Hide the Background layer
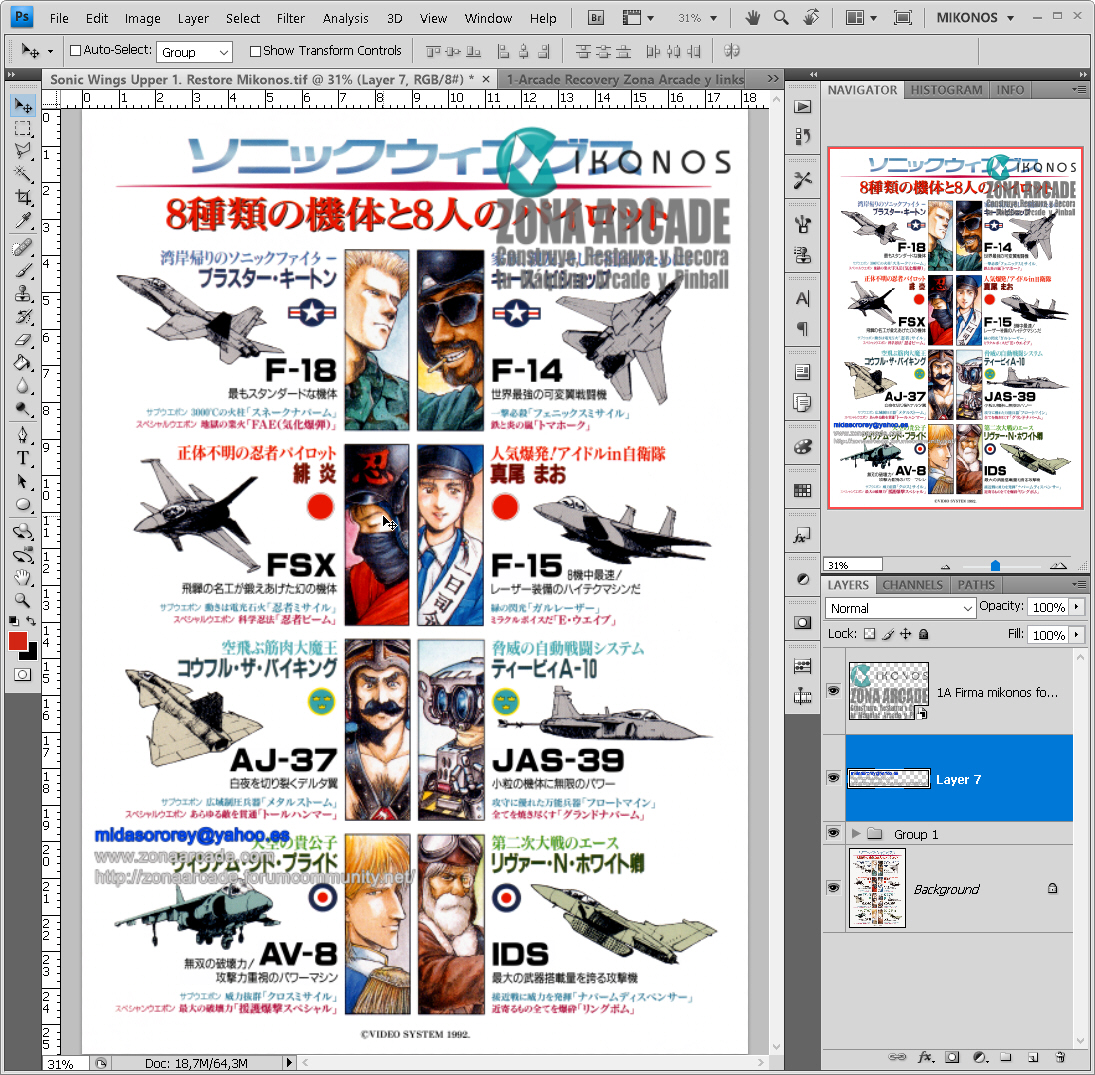Screen dimensions: 1095x1075 (833, 887)
